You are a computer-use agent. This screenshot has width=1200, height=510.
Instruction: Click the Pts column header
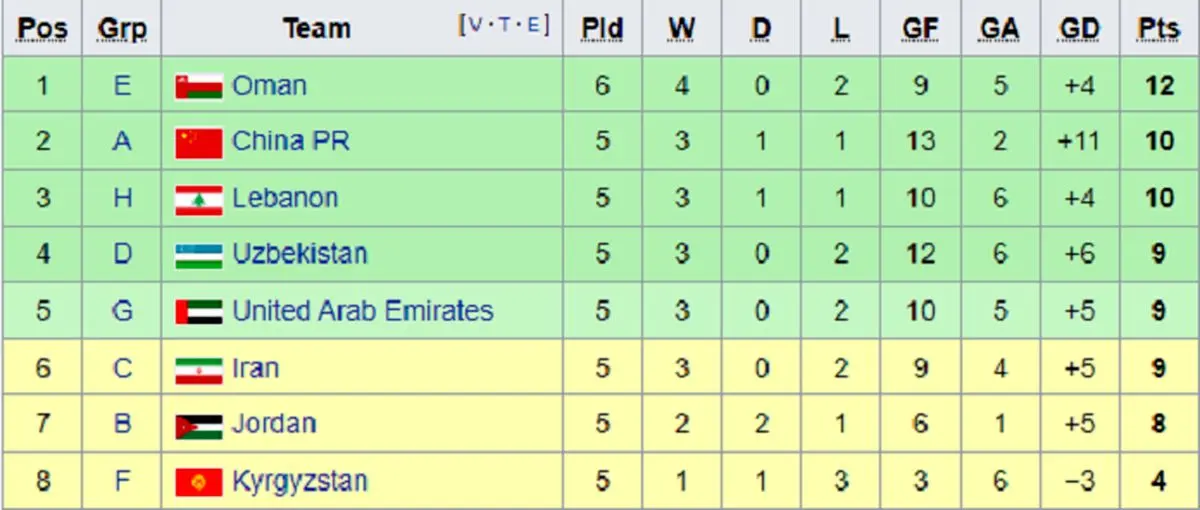[1158, 30]
